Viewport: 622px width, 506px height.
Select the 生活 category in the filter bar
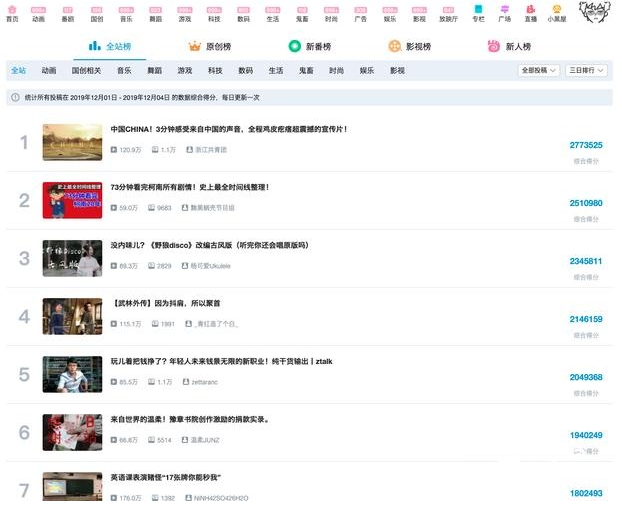pos(276,71)
